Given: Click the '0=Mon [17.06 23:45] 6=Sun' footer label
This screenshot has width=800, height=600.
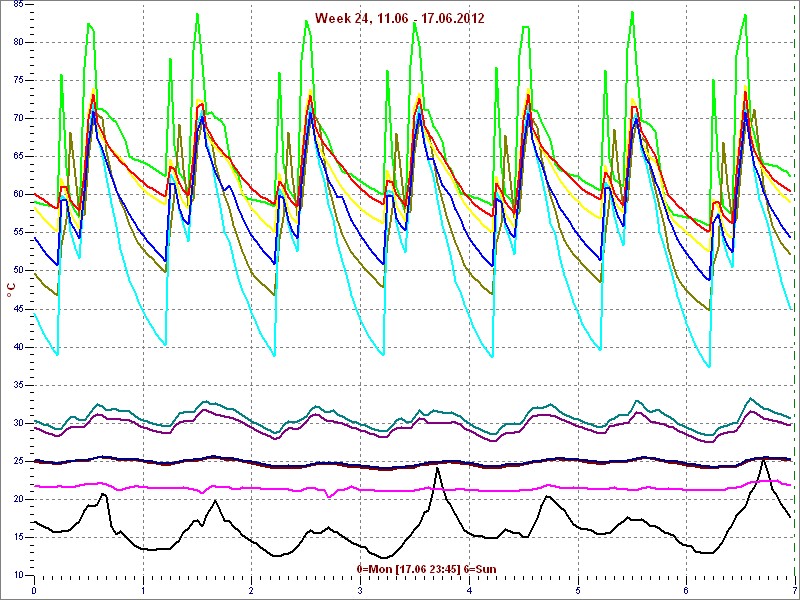Looking at the screenshot, I should (426, 569).
